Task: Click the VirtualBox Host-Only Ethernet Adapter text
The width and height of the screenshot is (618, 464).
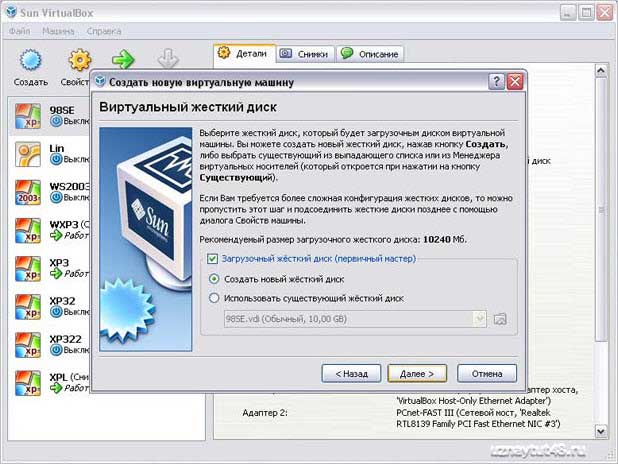Action: point(473,401)
